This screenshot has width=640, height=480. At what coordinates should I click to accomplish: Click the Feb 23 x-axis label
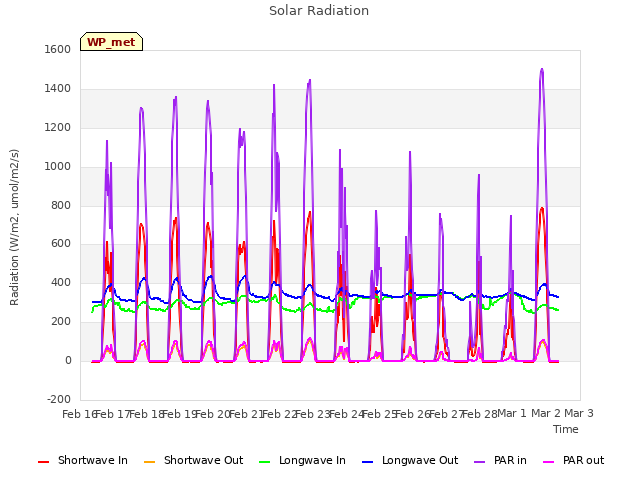pyautogui.click(x=312, y=414)
